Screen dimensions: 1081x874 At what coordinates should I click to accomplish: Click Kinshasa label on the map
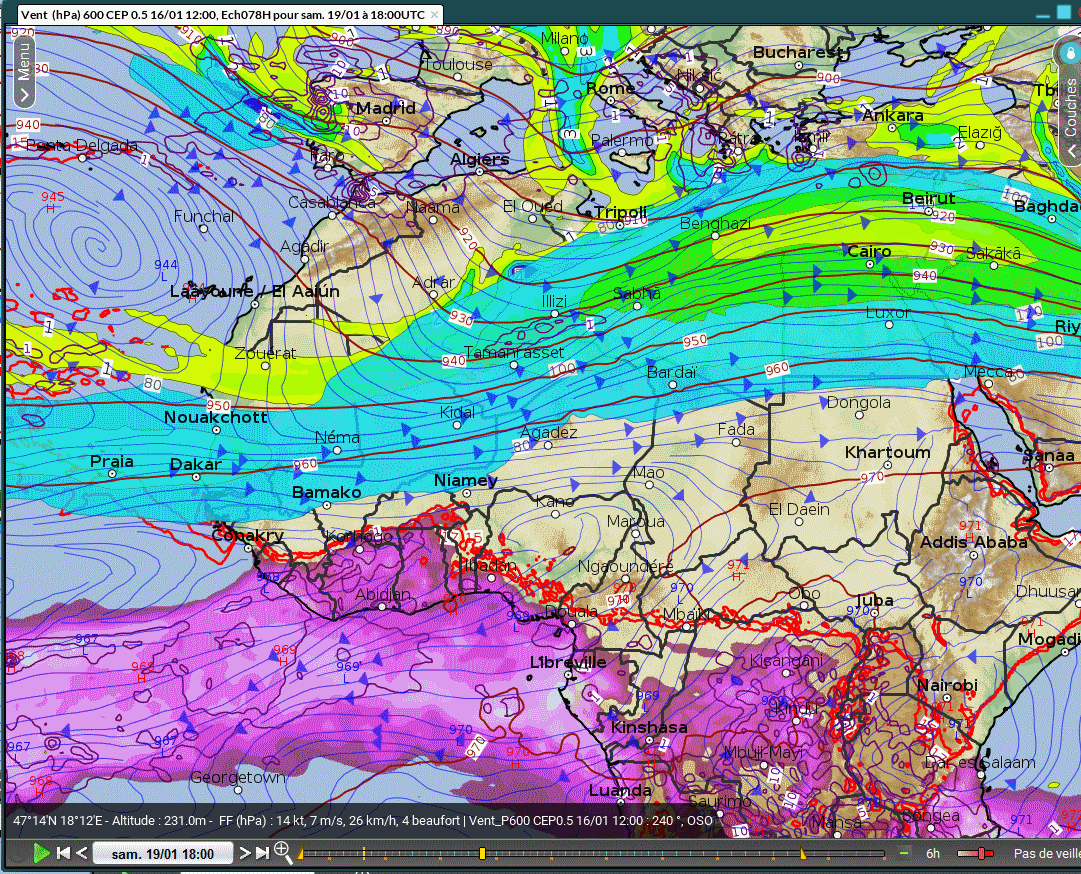coord(649,727)
